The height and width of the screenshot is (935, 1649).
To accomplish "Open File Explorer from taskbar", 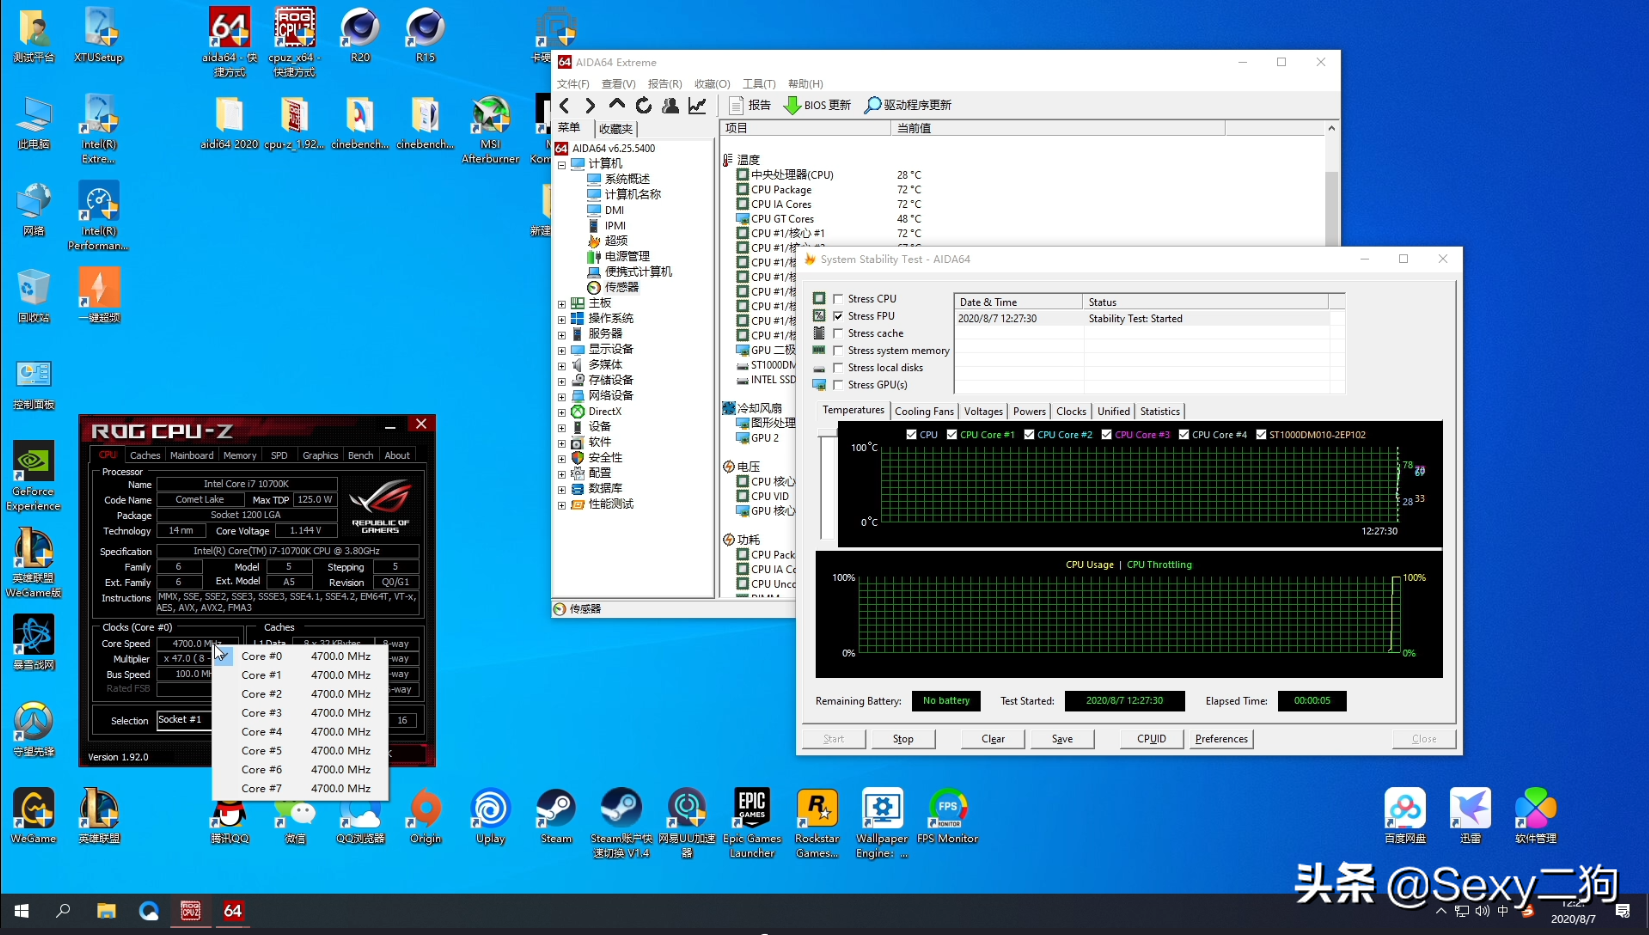I will (106, 911).
